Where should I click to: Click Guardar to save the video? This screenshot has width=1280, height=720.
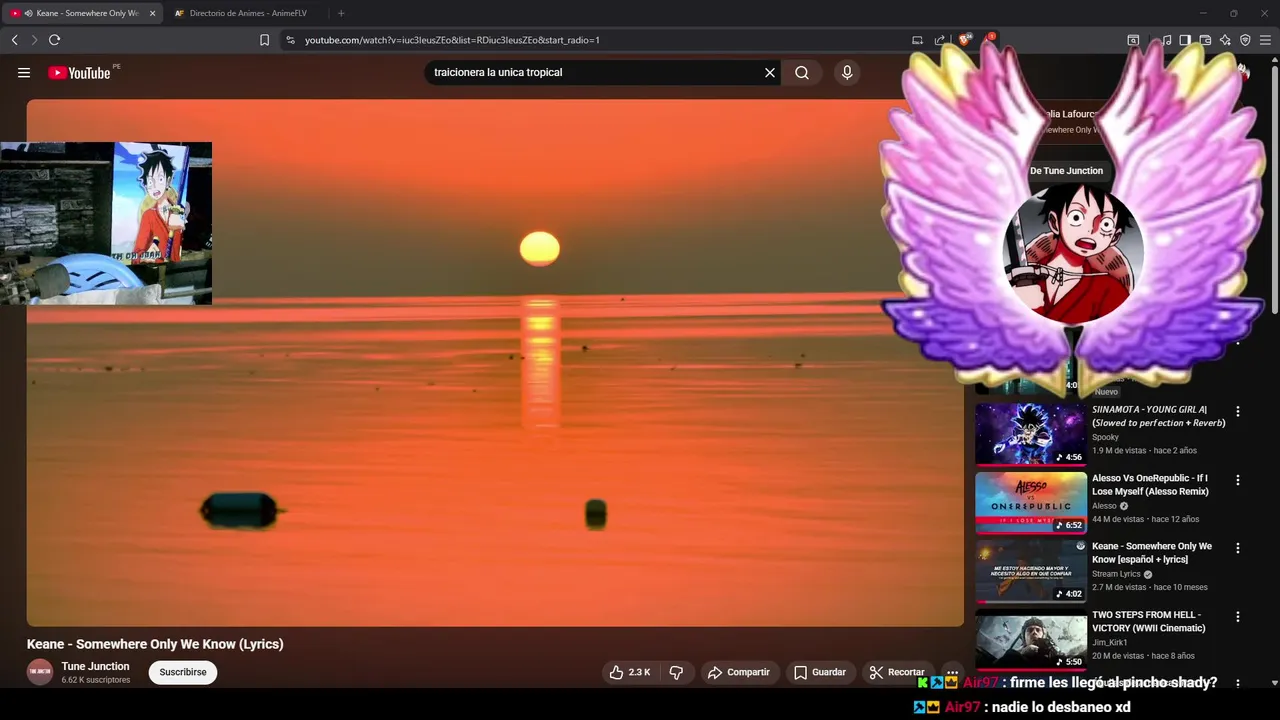[820, 672]
